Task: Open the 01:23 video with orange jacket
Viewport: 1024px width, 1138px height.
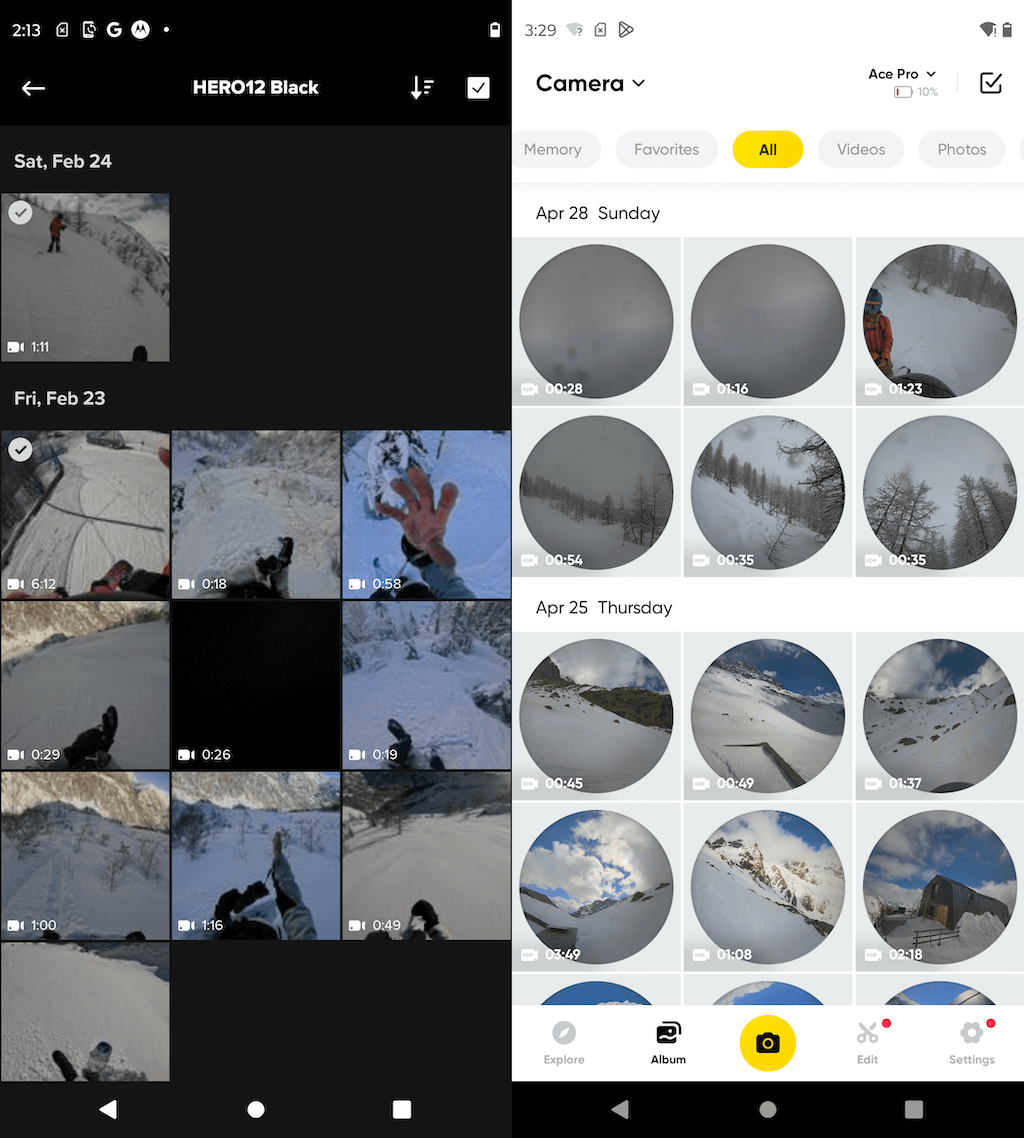Action: pyautogui.click(x=940, y=322)
